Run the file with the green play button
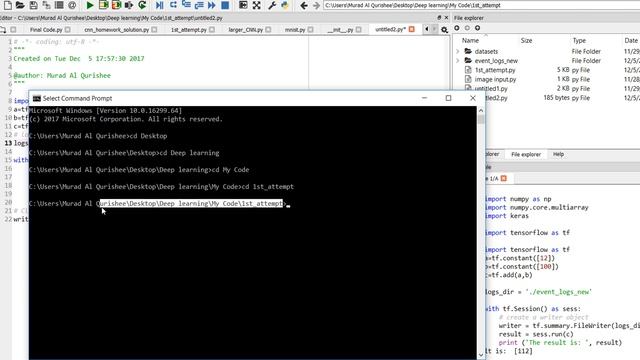 coord(90,5)
